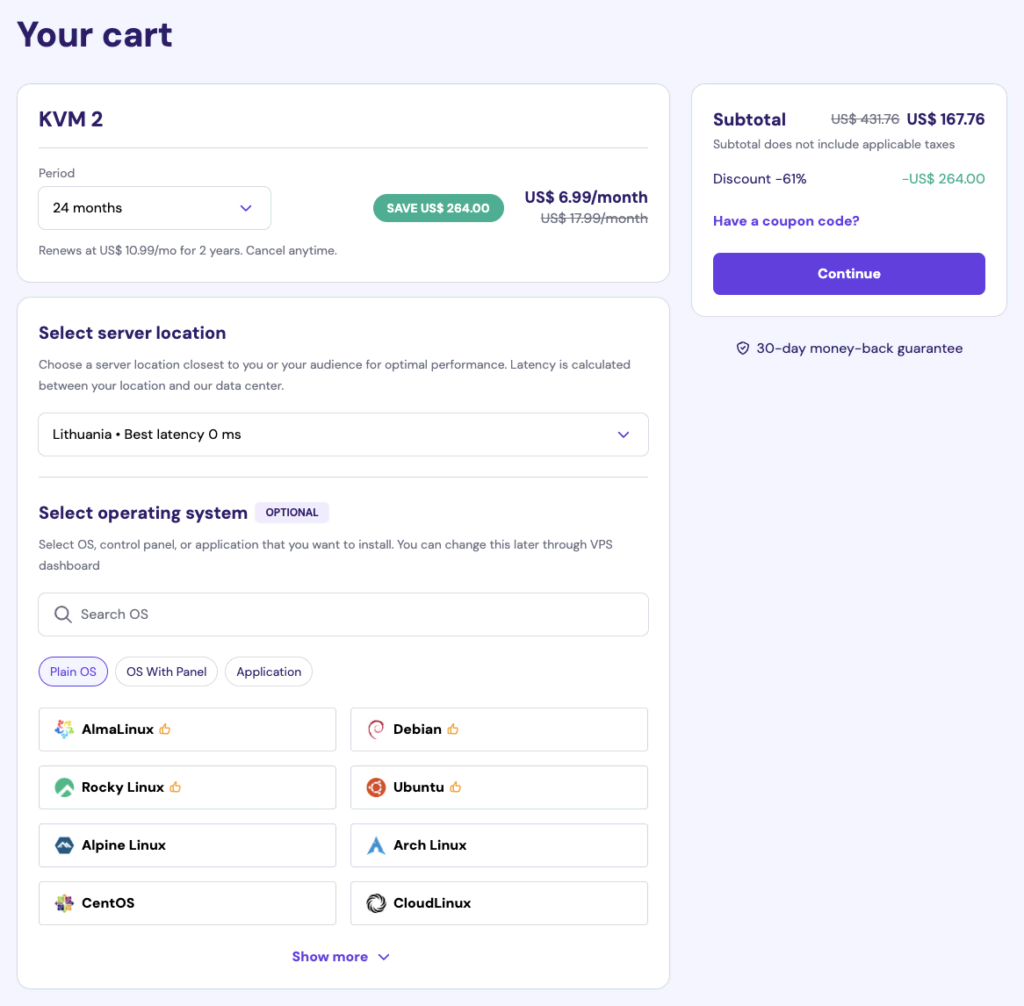Click the Arch Linux logo icon
This screenshot has width=1024, height=1006.
pyautogui.click(x=376, y=845)
